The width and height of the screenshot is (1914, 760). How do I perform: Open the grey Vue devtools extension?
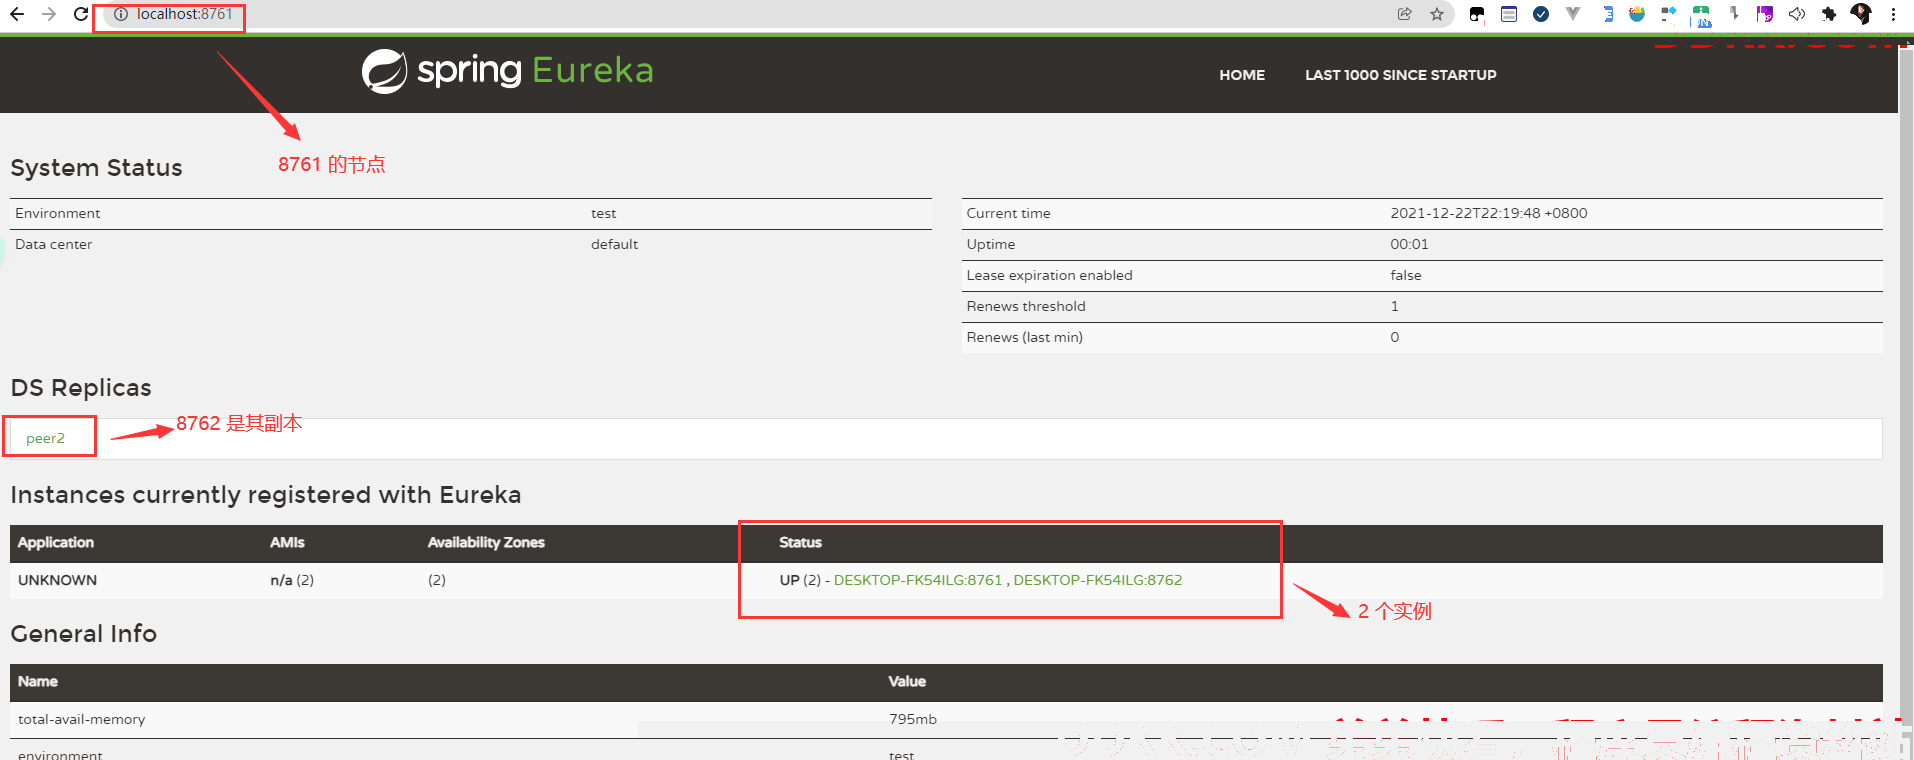coord(1573,14)
